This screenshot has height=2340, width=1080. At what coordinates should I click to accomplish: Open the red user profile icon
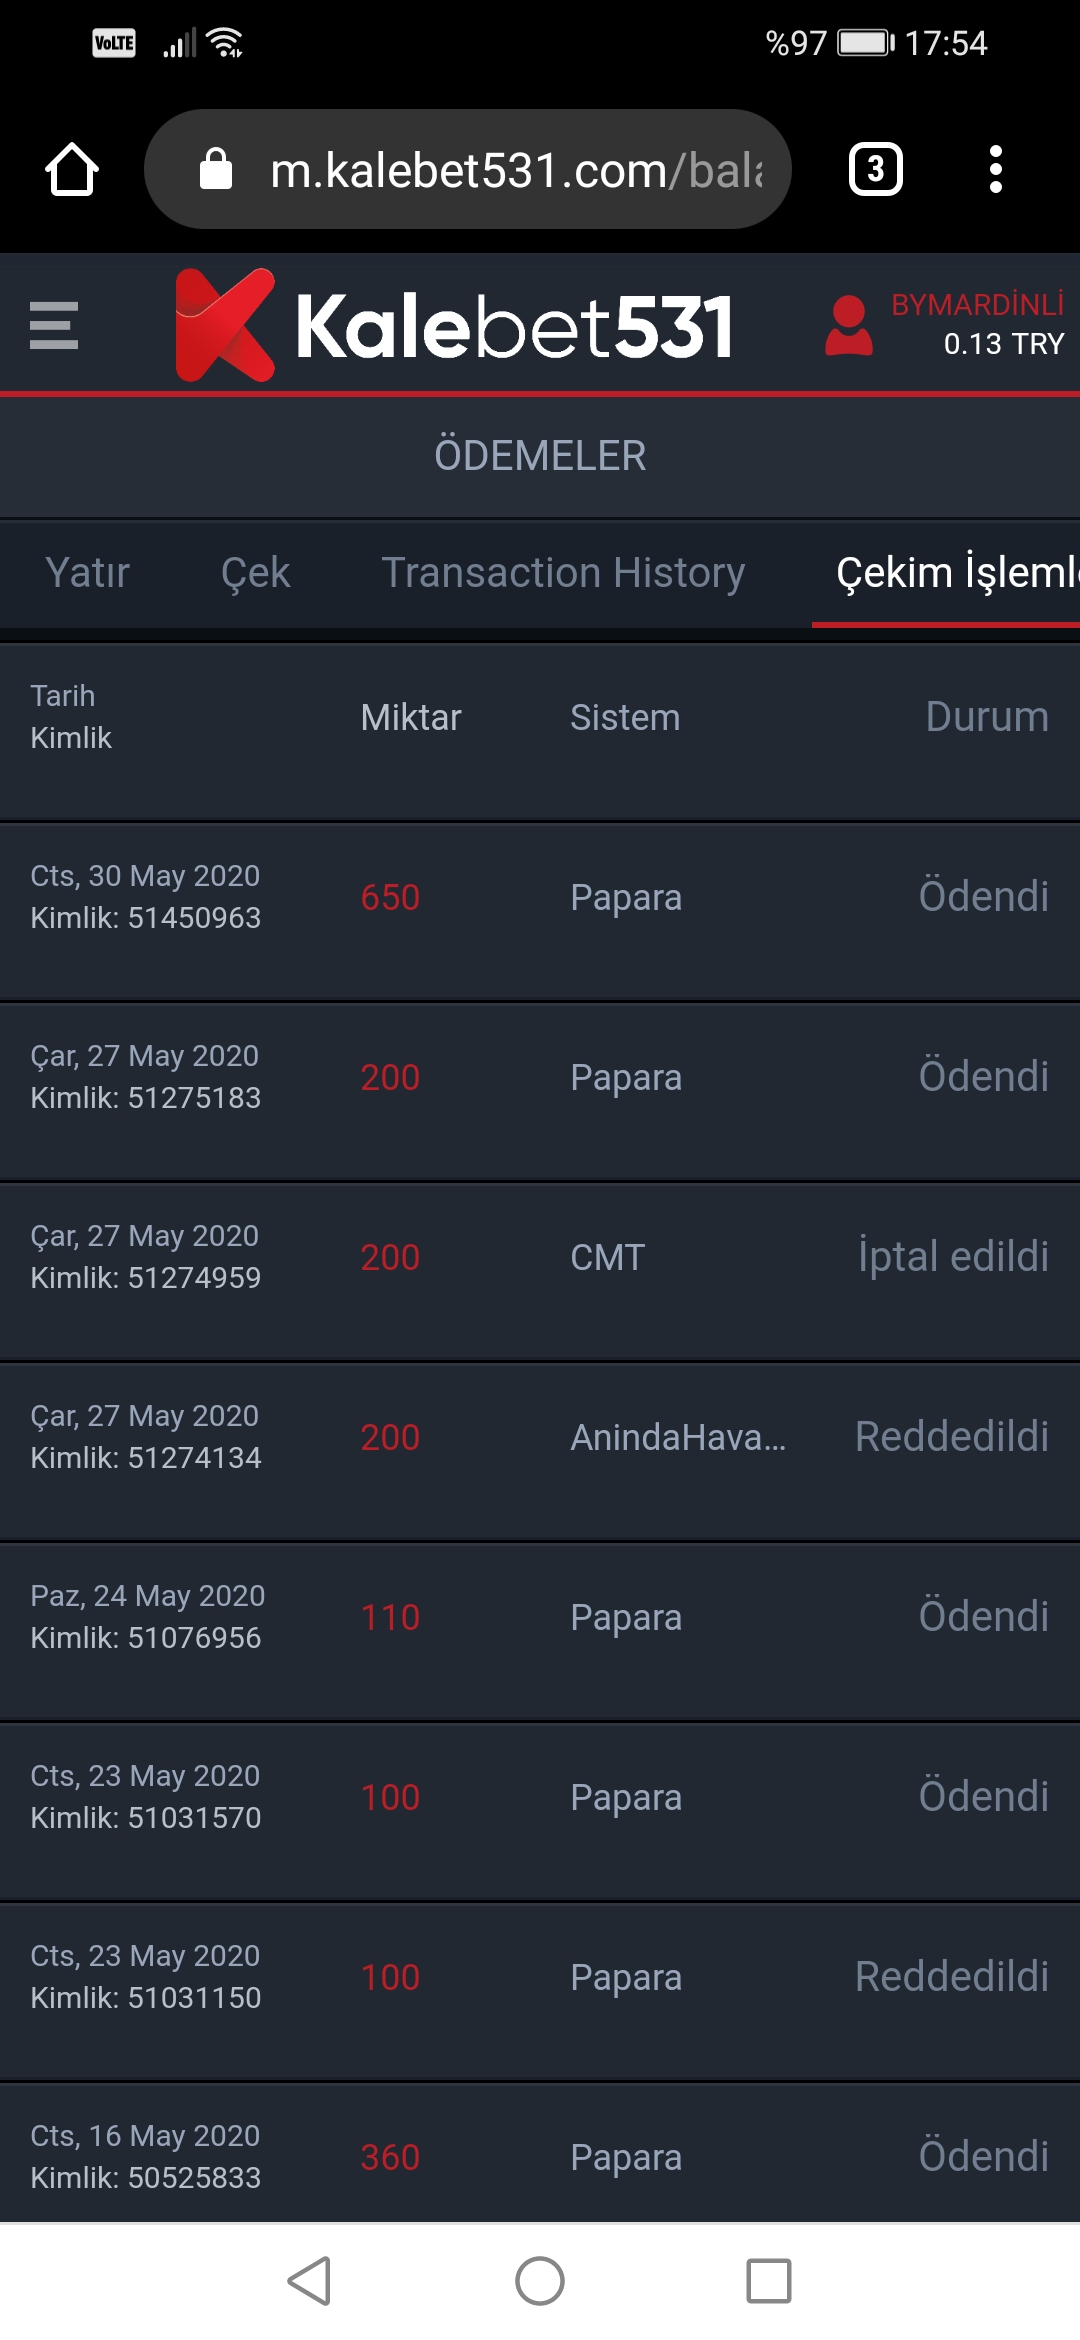pos(848,325)
